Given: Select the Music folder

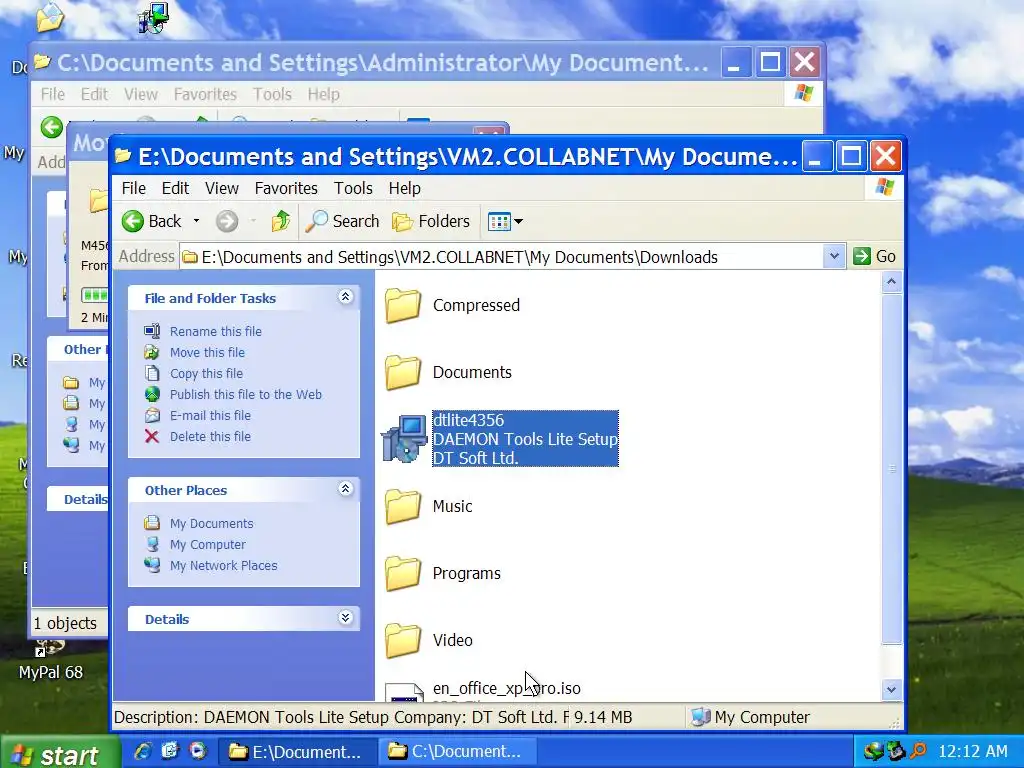Looking at the screenshot, I should pyautogui.click(x=428, y=507).
